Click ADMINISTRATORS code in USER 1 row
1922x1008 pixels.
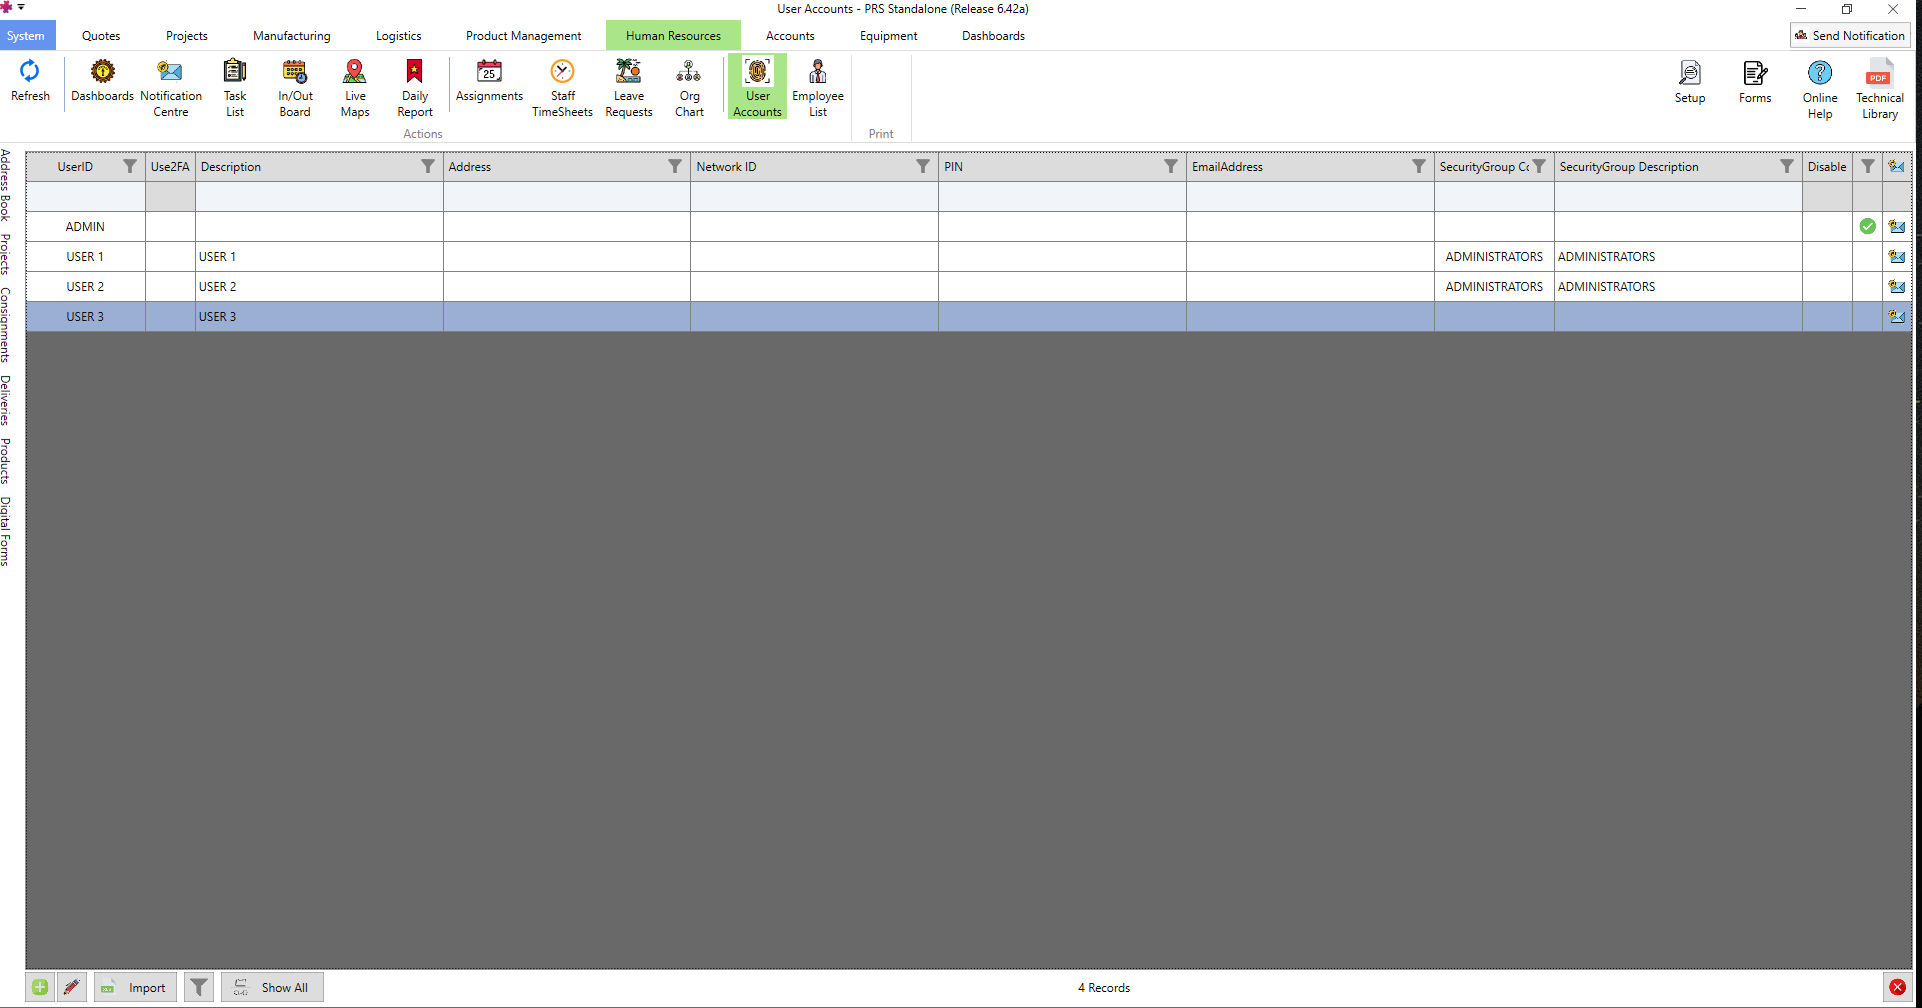(1494, 257)
